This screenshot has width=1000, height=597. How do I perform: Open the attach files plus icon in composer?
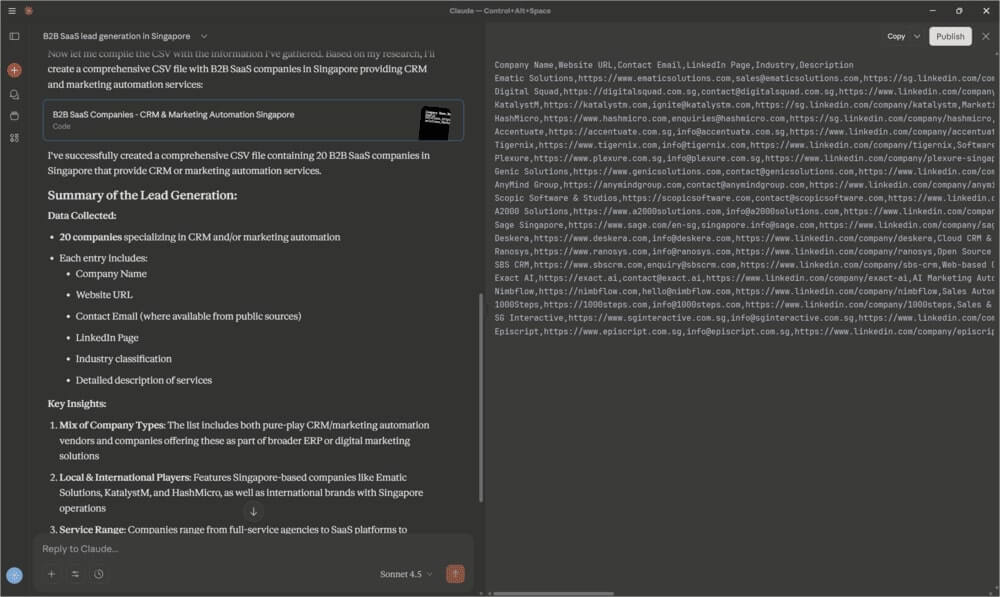[50, 574]
